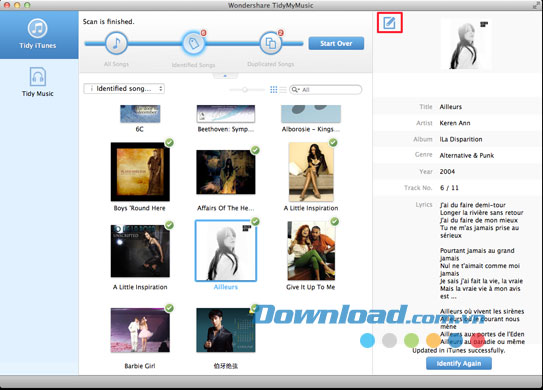Viewport: 543px width, 390px height.
Task: Close the TidyMyMusic window
Action: [7, 5]
